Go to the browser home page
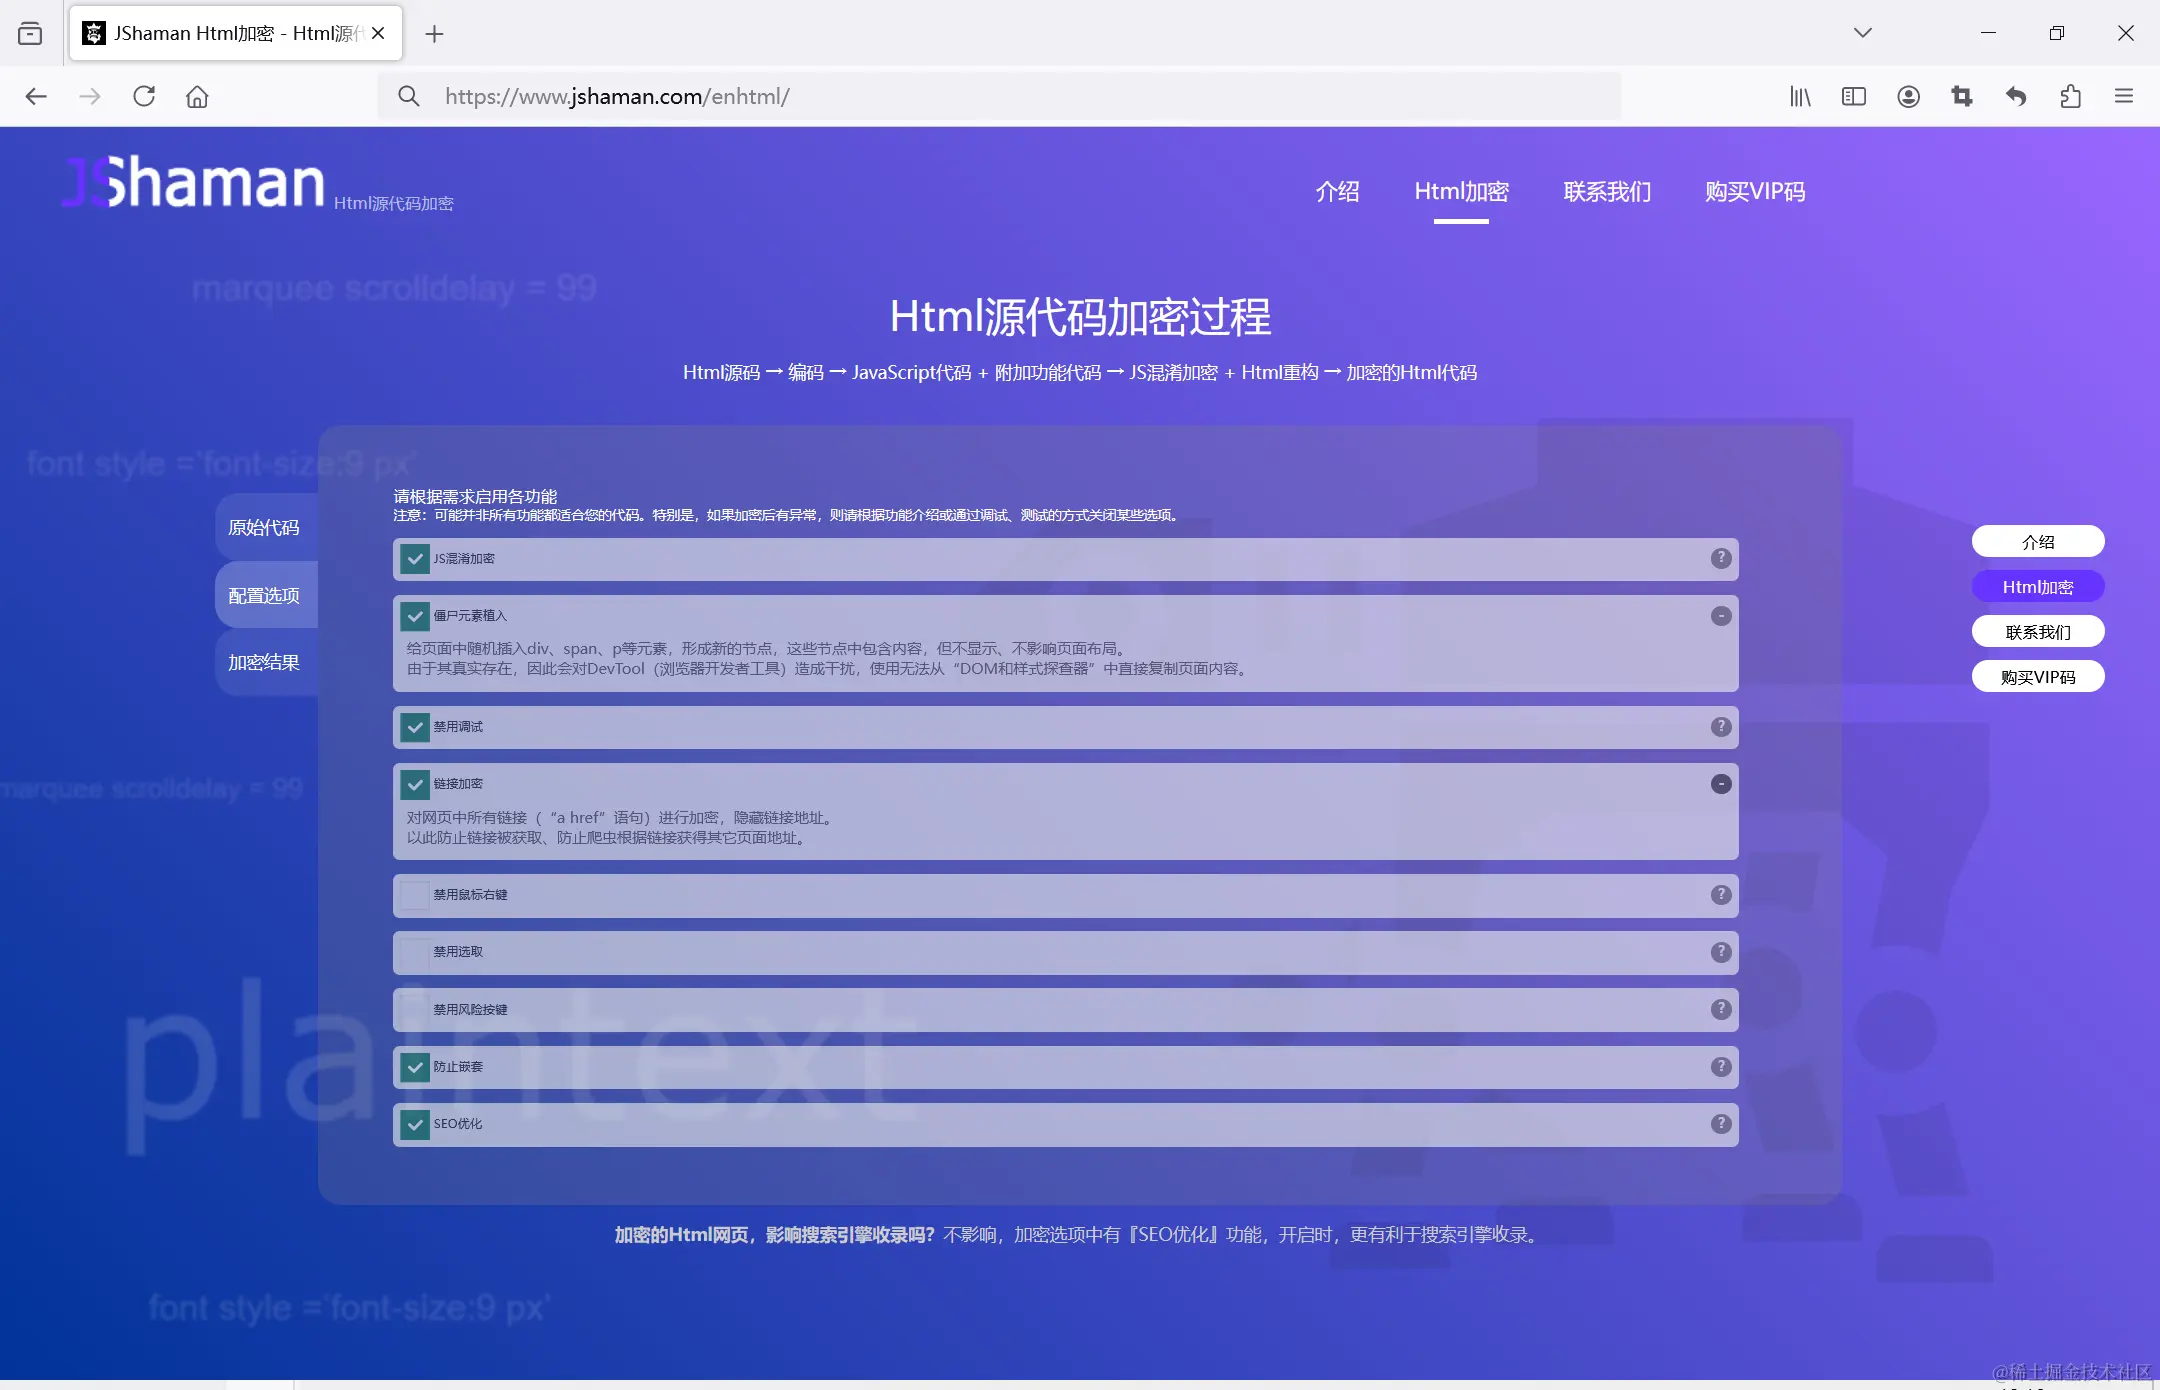This screenshot has width=2160, height=1390. click(x=197, y=96)
